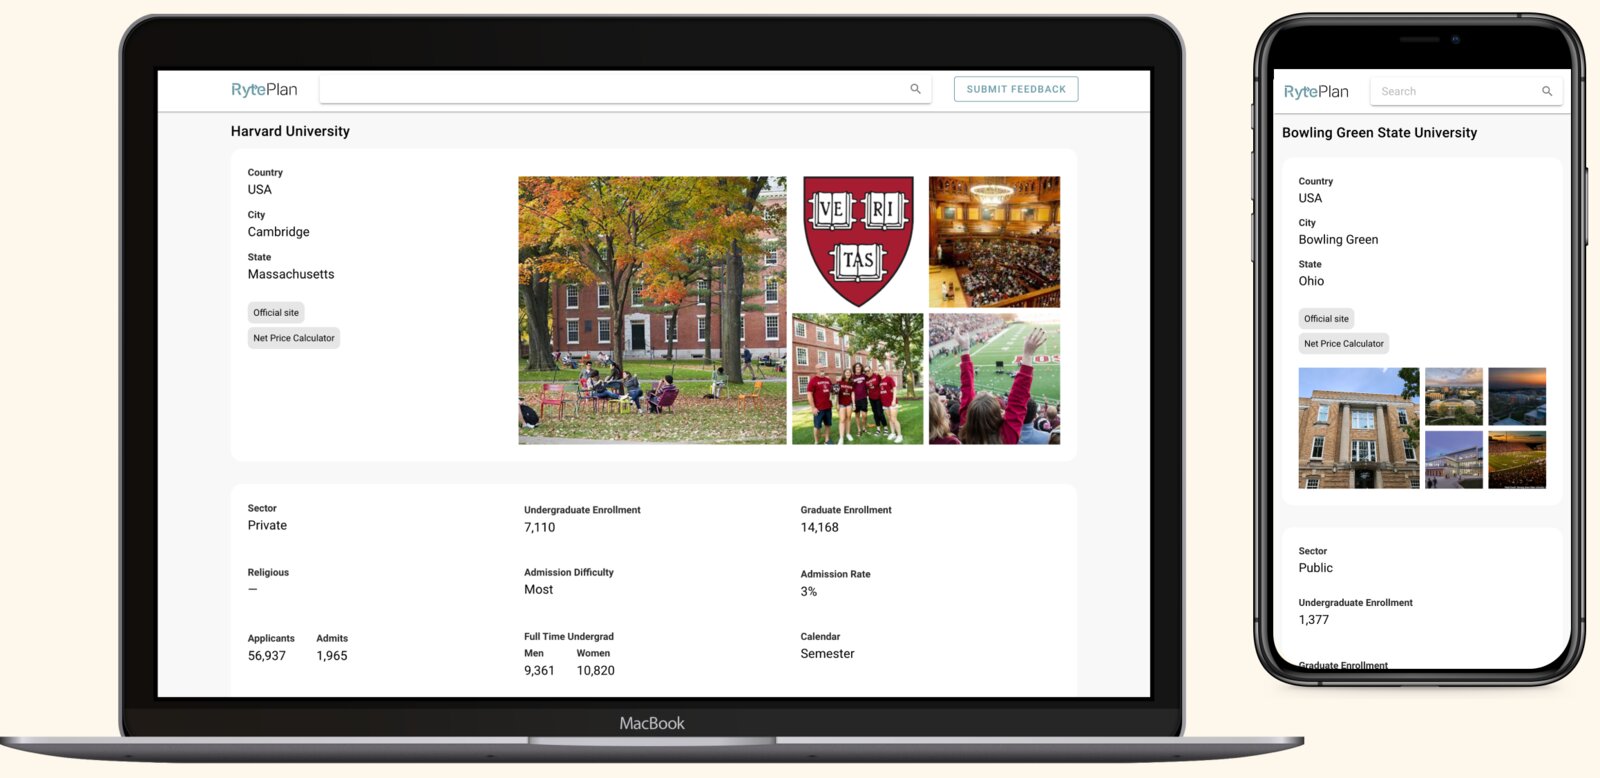The image size is (1600, 778).
Task: Open the Bowling Green modern building photo
Action: 1454,460
